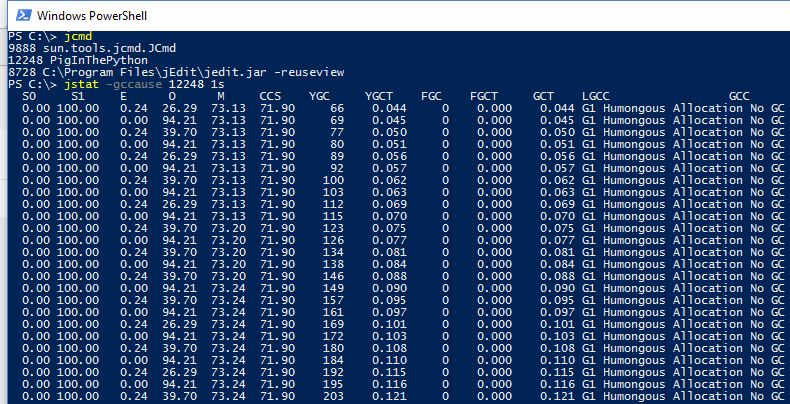
Task: Click the YGC value 89
Action: click(x=337, y=156)
